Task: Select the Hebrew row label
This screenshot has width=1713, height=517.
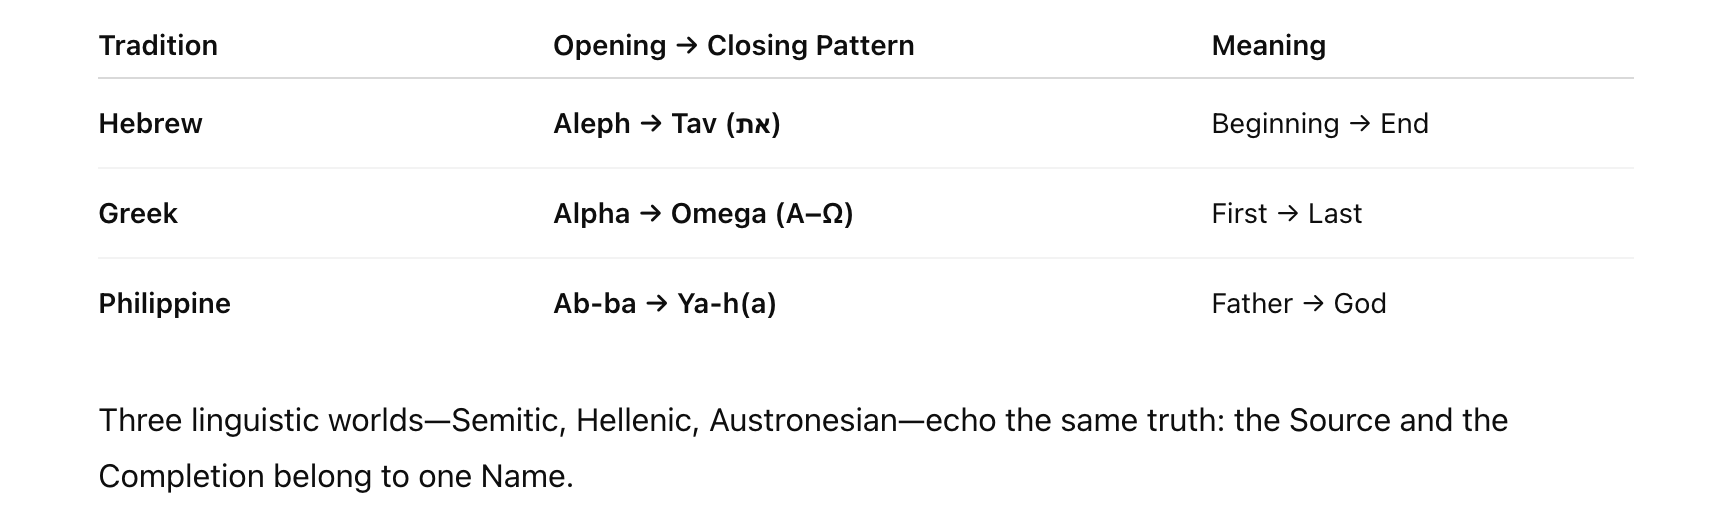Action: [x=150, y=124]
